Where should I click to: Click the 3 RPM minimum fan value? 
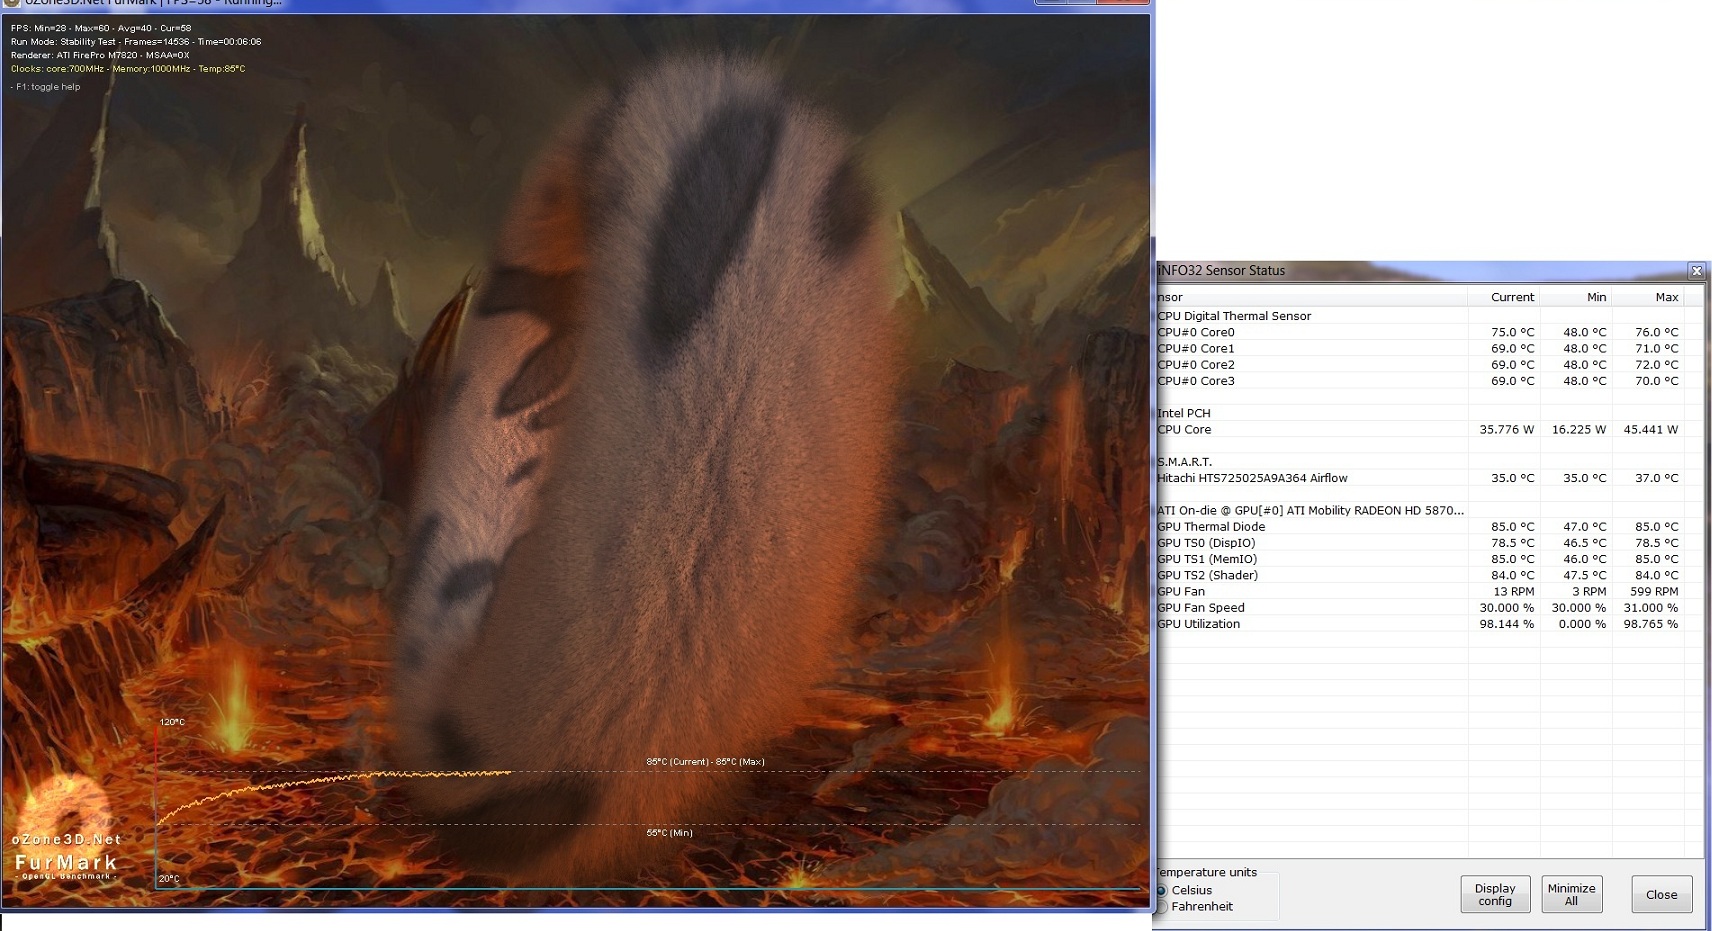[1589, 592]
